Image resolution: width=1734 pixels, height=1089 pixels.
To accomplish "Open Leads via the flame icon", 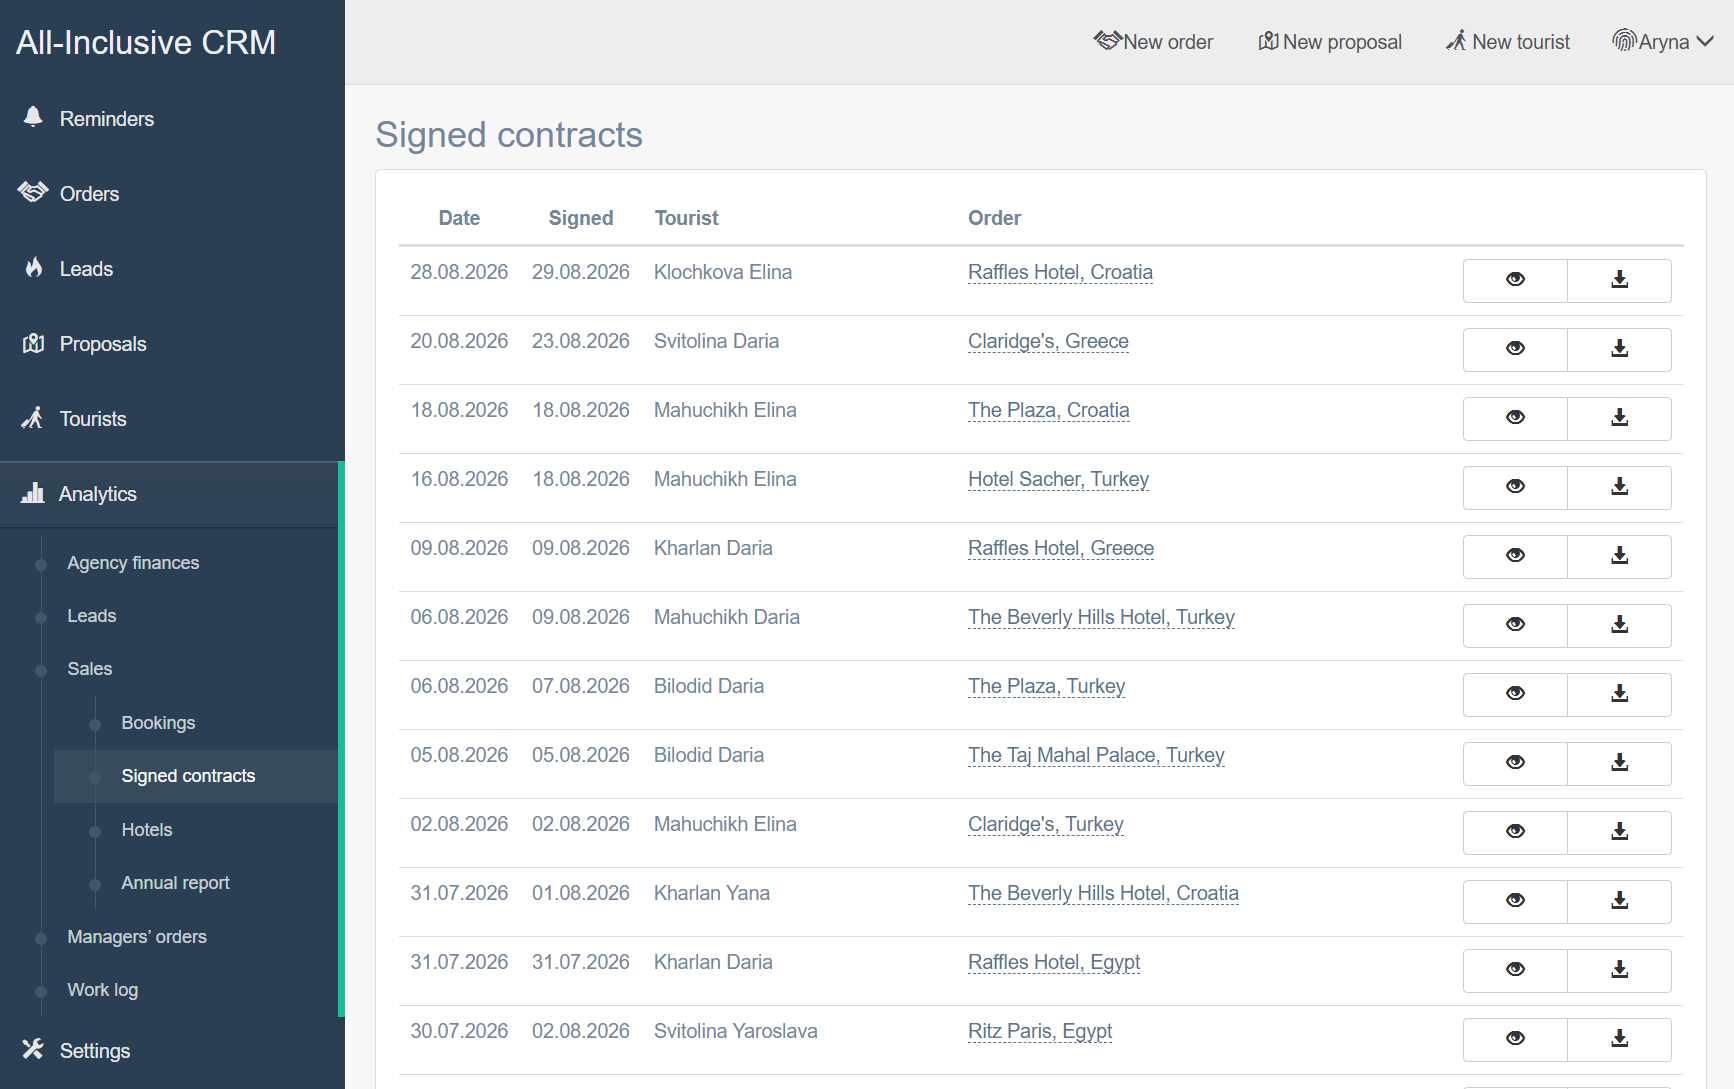I will click(x=33, y=267).
